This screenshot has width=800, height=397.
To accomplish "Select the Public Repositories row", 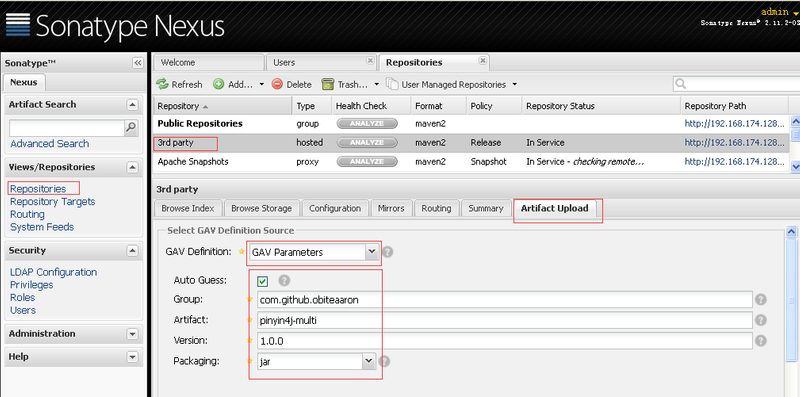I will [x=471, y=123].
